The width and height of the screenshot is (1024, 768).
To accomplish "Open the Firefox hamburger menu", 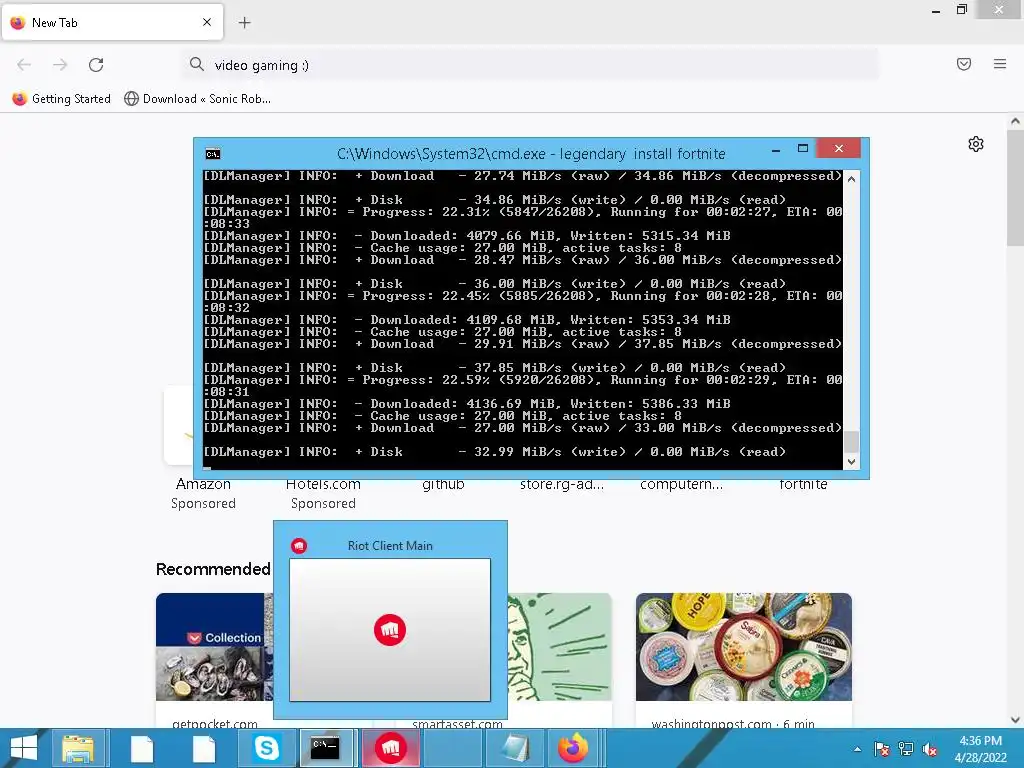I will (x=1000, y=64).
